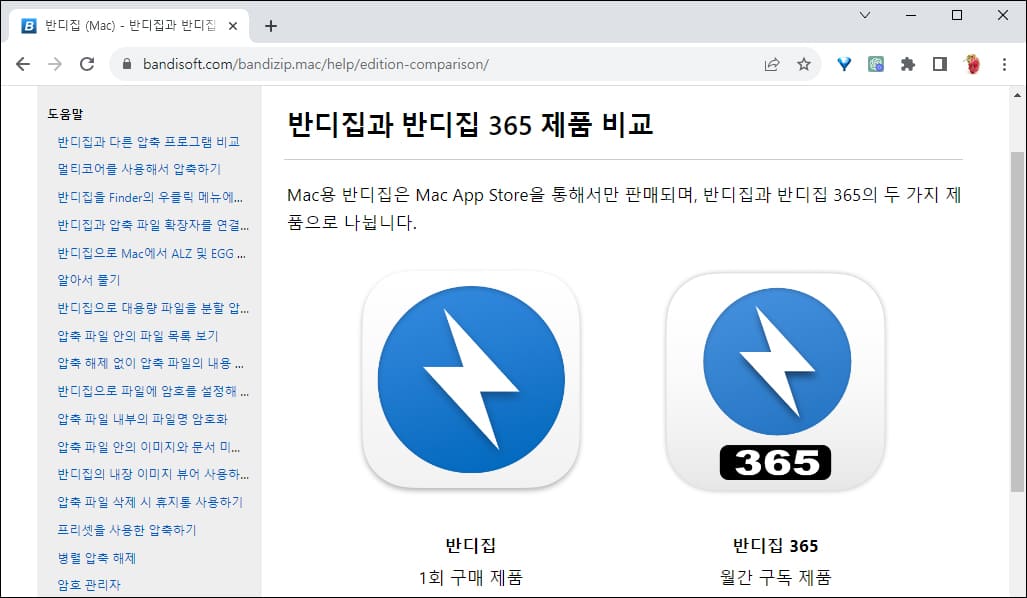Reload the Bandizip help page

tap(87, 63)
